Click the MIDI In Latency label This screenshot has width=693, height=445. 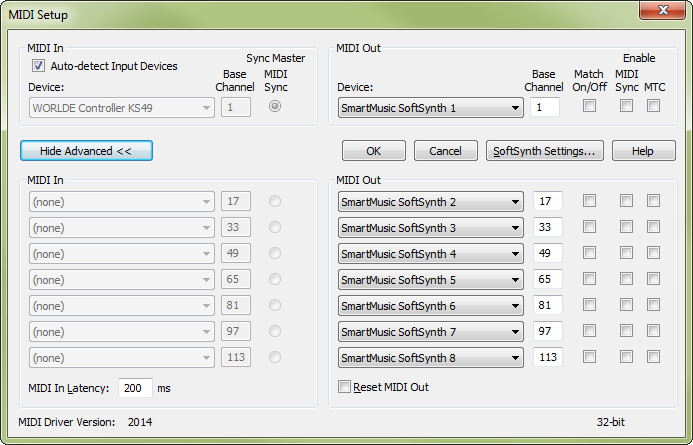pyautogui.click(x=69, y=388)
